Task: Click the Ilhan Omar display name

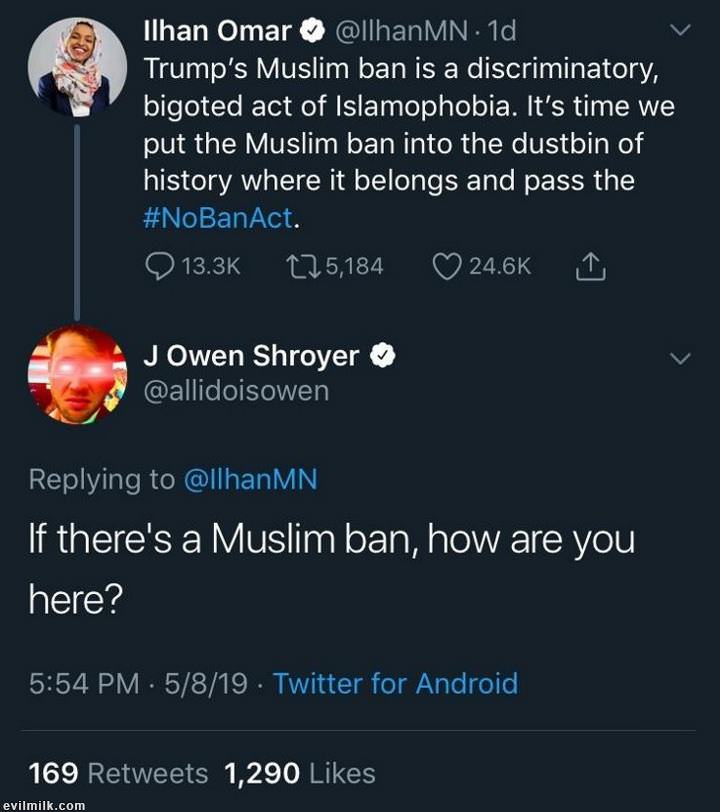Action: 218,32
